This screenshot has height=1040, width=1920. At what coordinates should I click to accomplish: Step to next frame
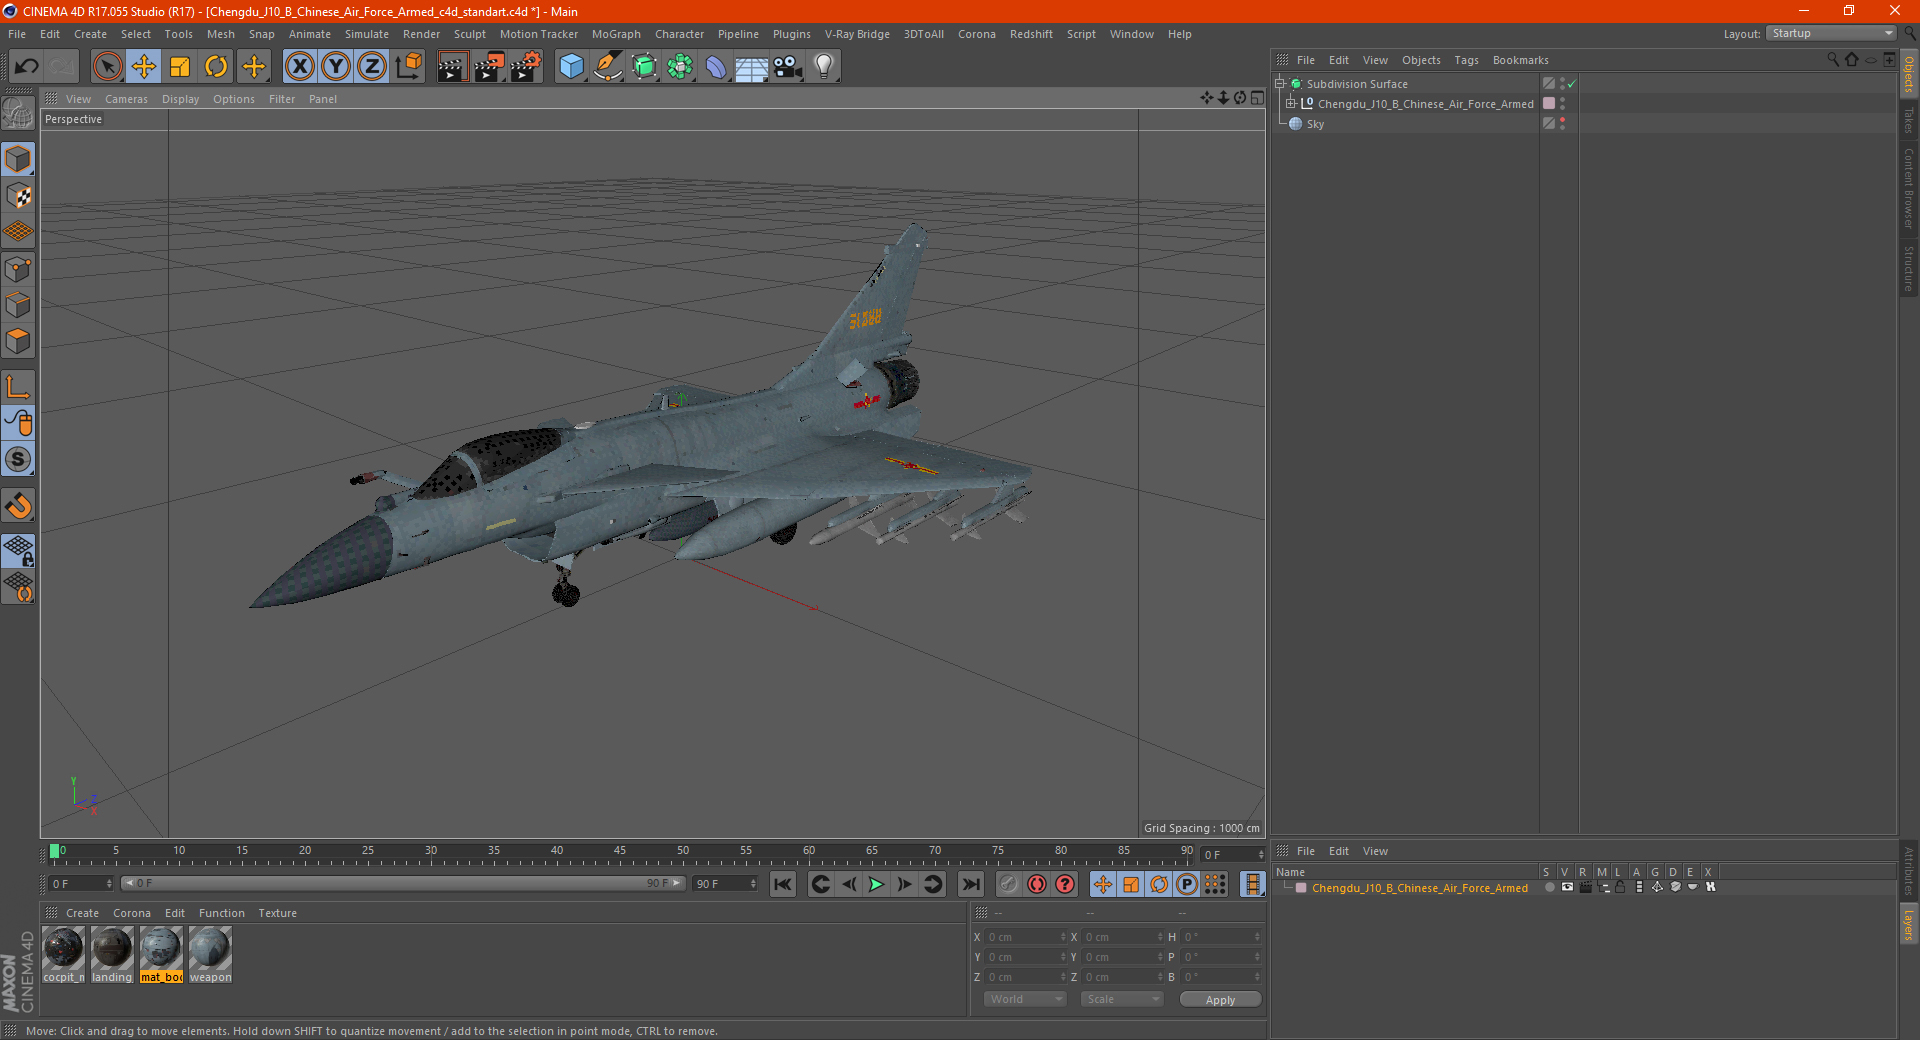[904, 884]
